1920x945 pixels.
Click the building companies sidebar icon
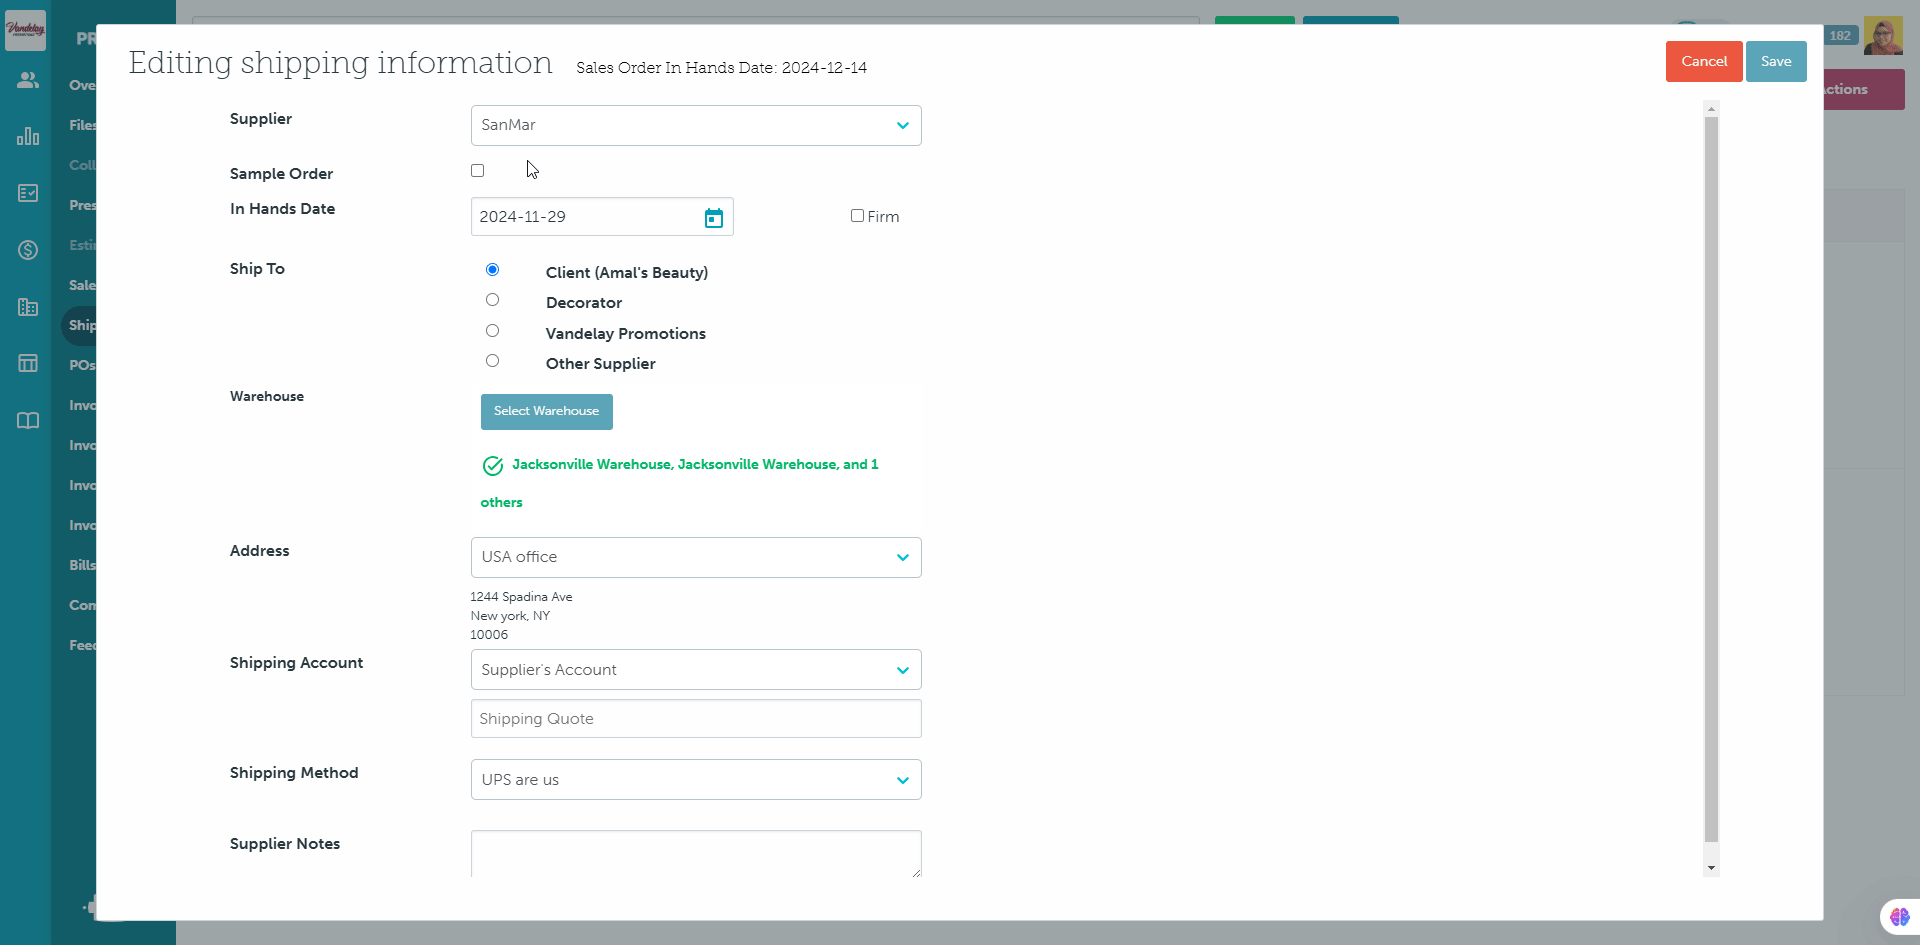(x=28, y=307)
